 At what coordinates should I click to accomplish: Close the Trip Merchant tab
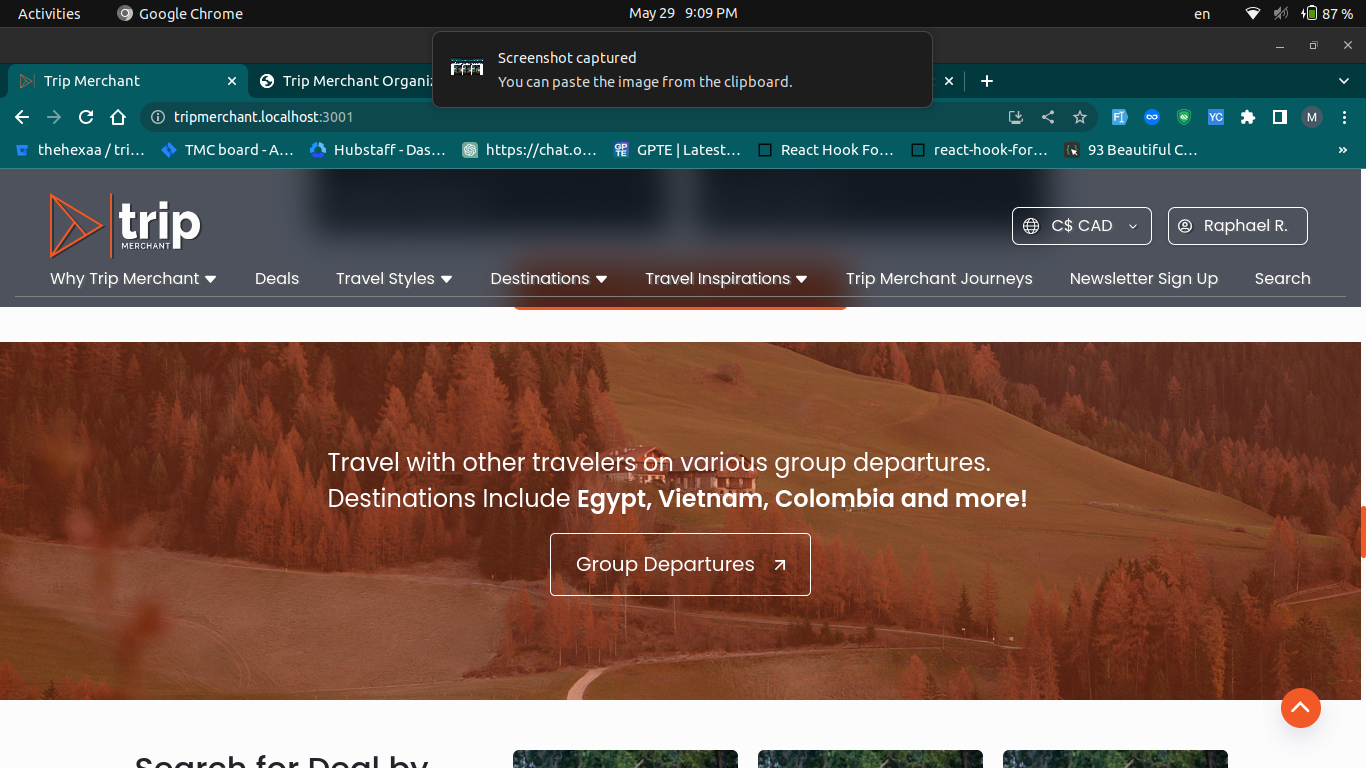(232, 81)
